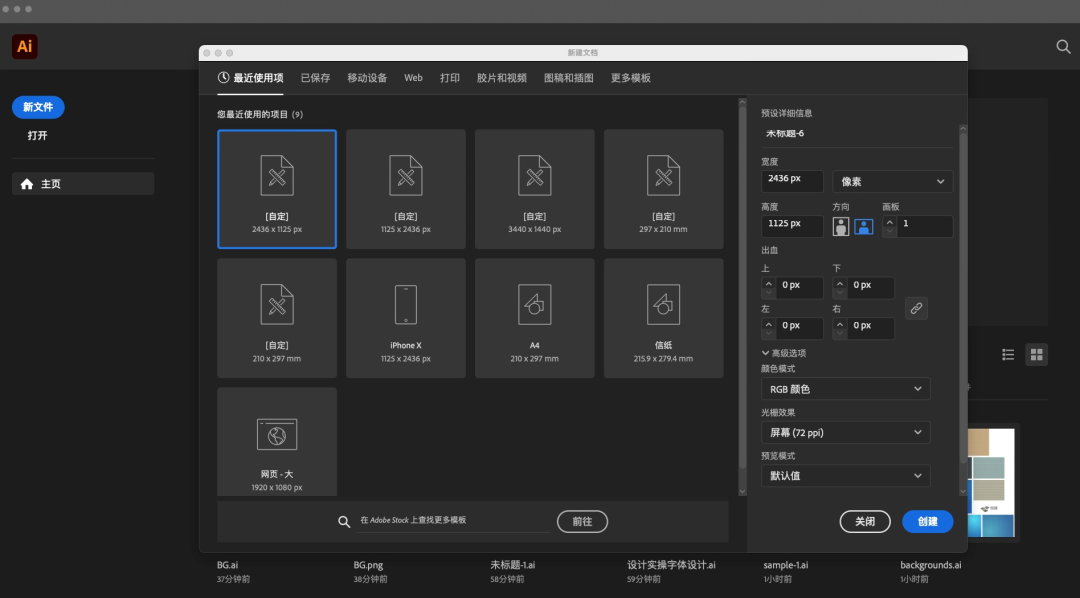Click the link bleed values chain icon
Viewport: 1080px width, 598px height.
coord(916,308)
